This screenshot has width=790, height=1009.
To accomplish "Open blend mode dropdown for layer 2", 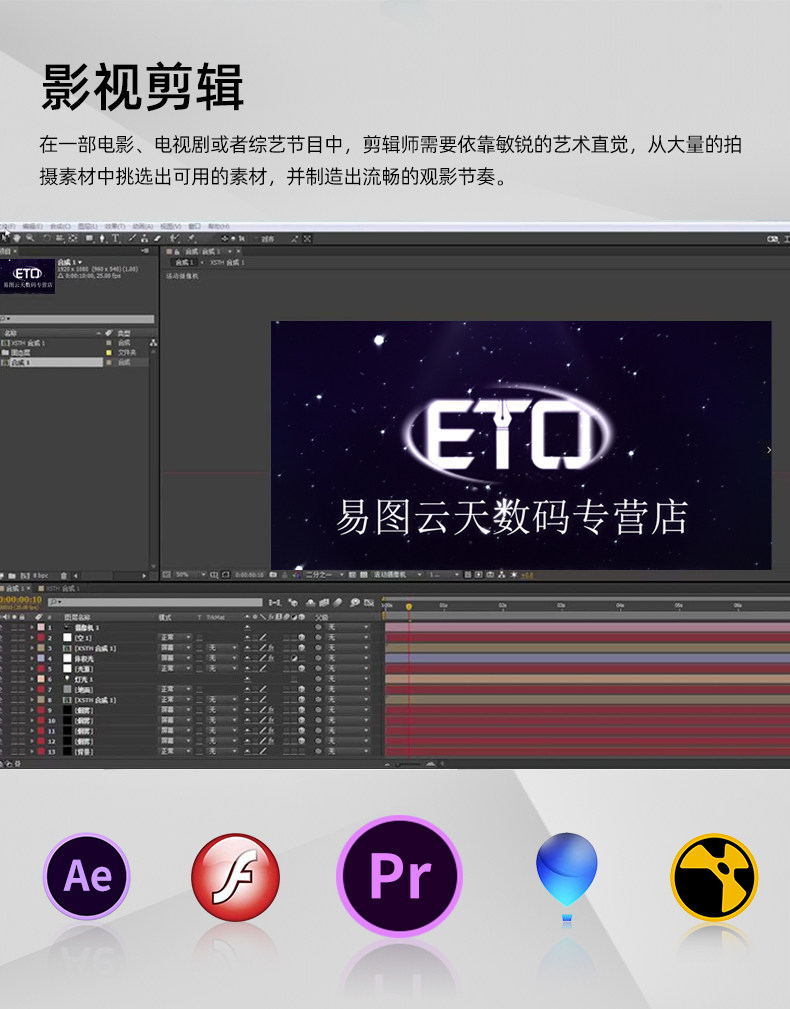I will (175, 637).
